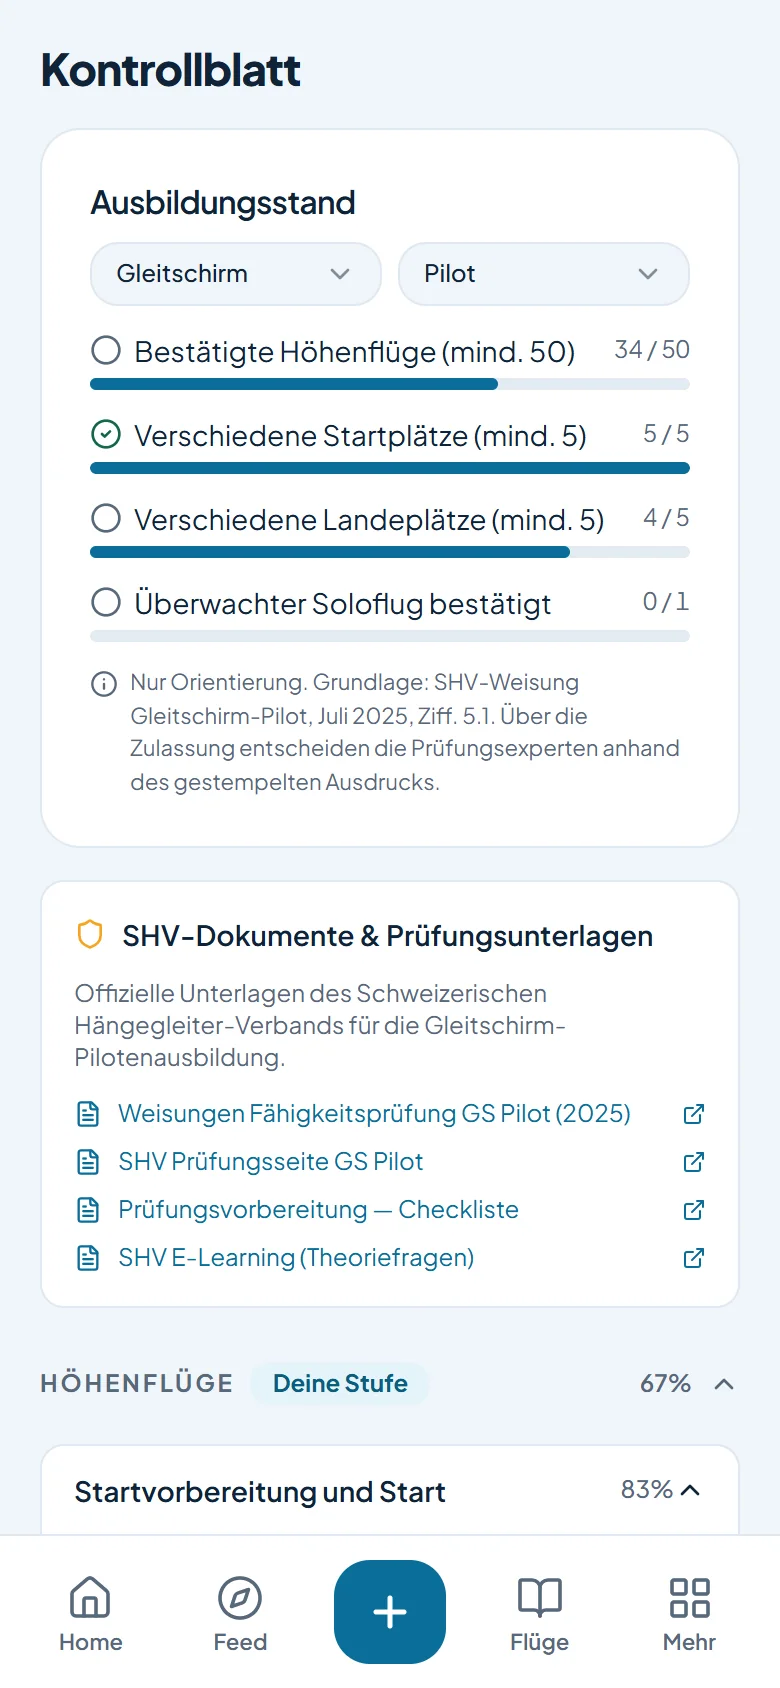This screenshot has height=1688, width=780.
Task: Tap the plus add button
Action: click(x=390, y=1612)
